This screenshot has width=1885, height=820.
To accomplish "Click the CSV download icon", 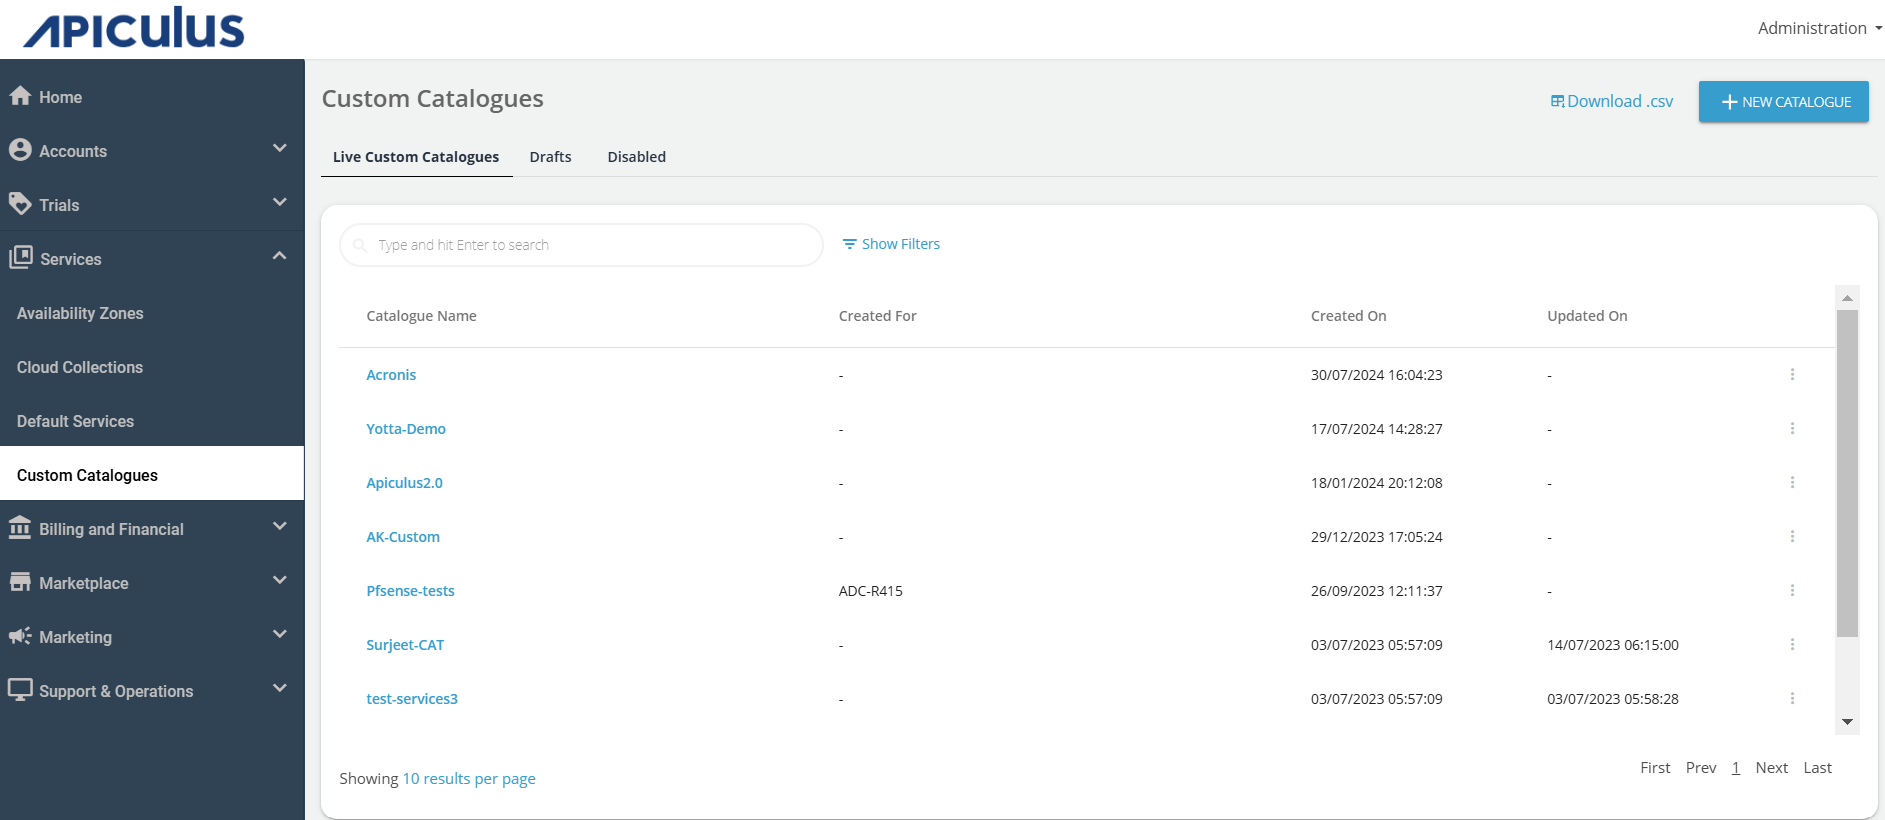I will tap(1557, 101).
